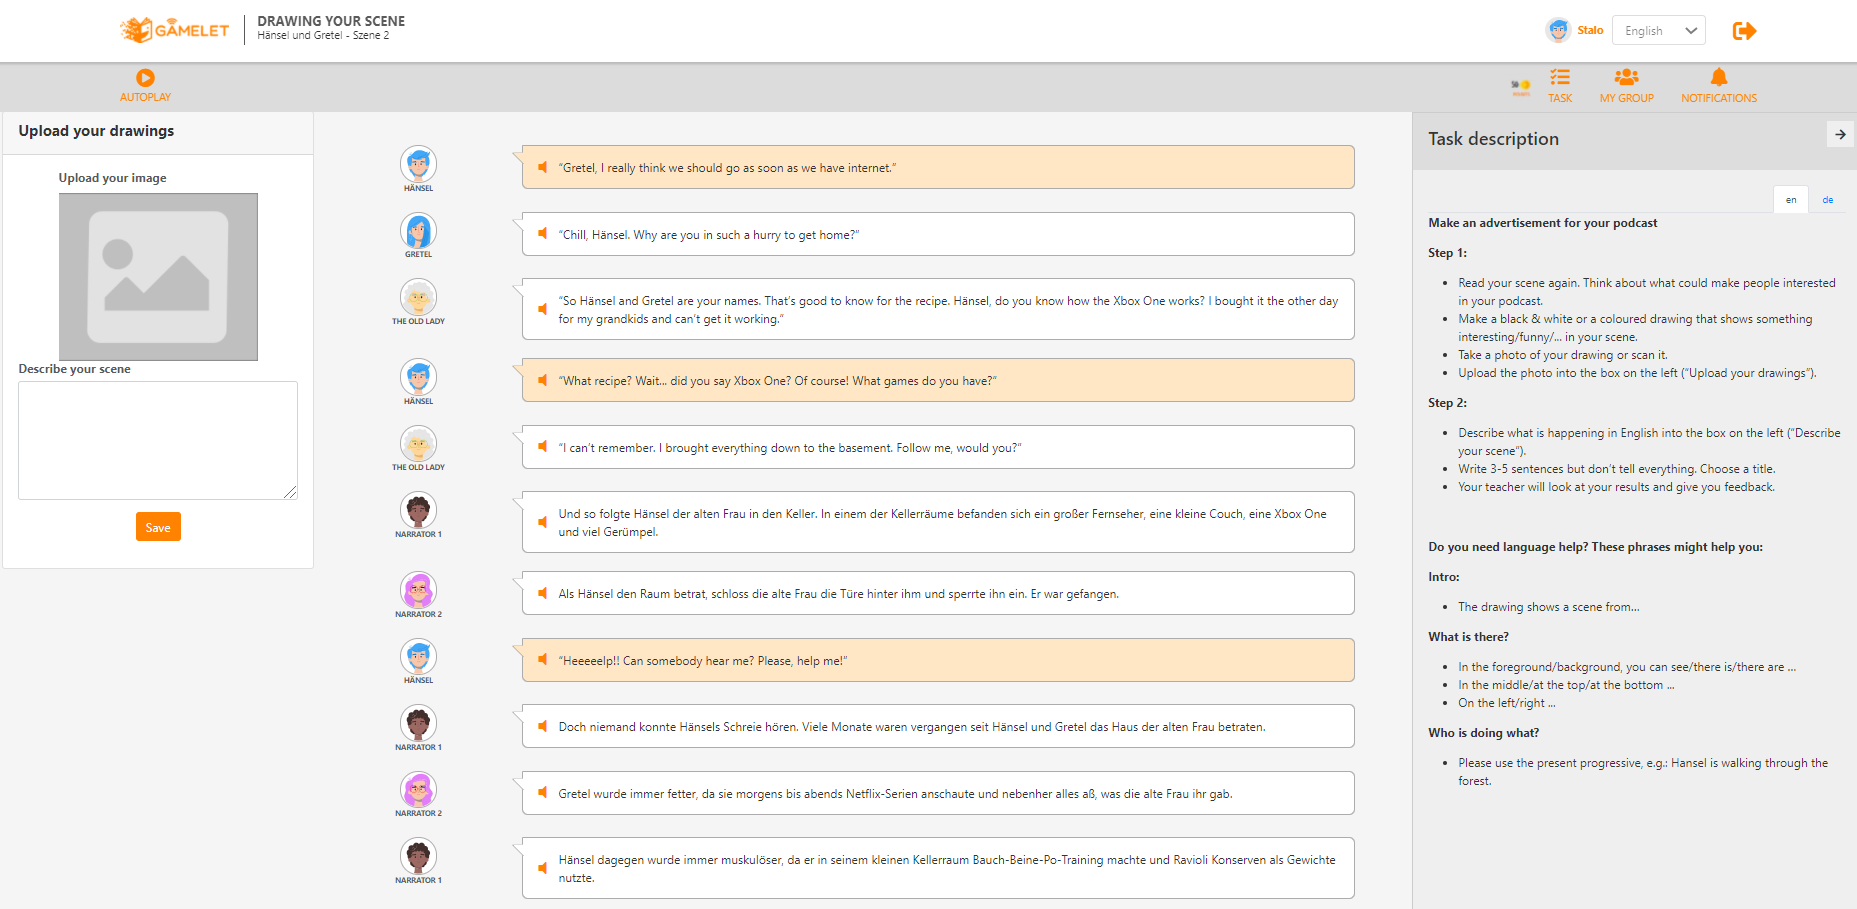Click the Describe your scene text box
The height and width of the screenshot is (909, 1857).
[158, 440]
